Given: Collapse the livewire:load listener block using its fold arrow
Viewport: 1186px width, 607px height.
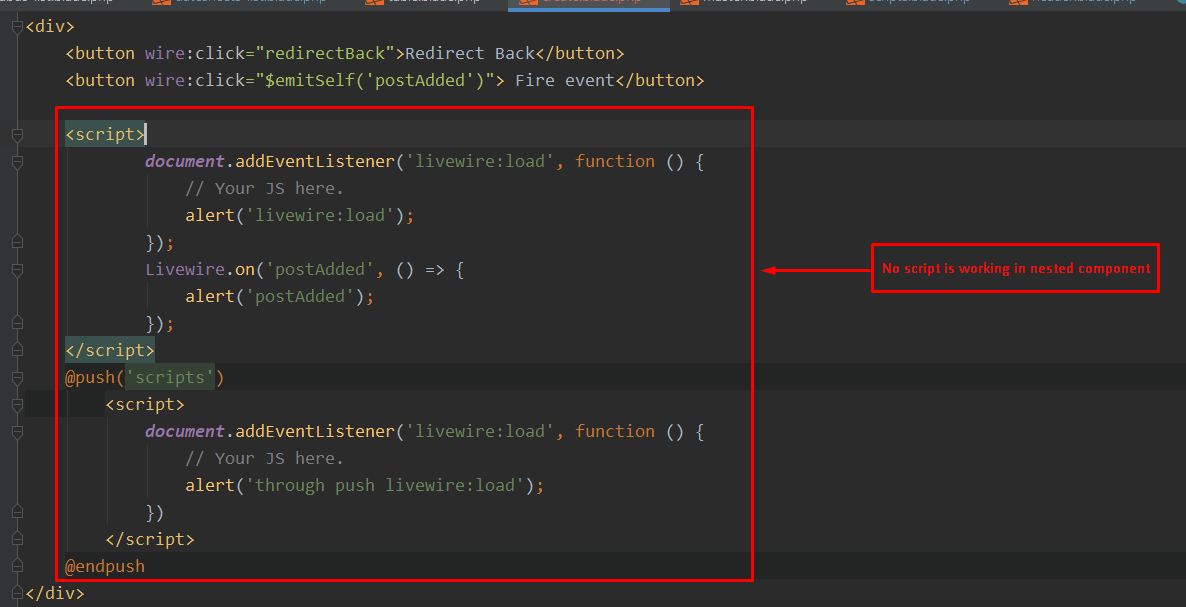Looking at the screenshot, I should [15, 160].
